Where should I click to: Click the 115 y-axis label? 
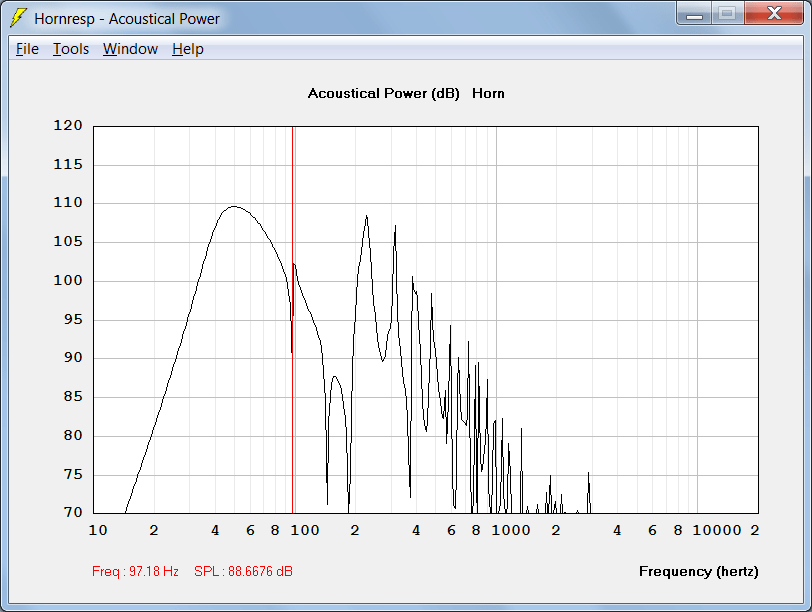[x=68, y=165]
